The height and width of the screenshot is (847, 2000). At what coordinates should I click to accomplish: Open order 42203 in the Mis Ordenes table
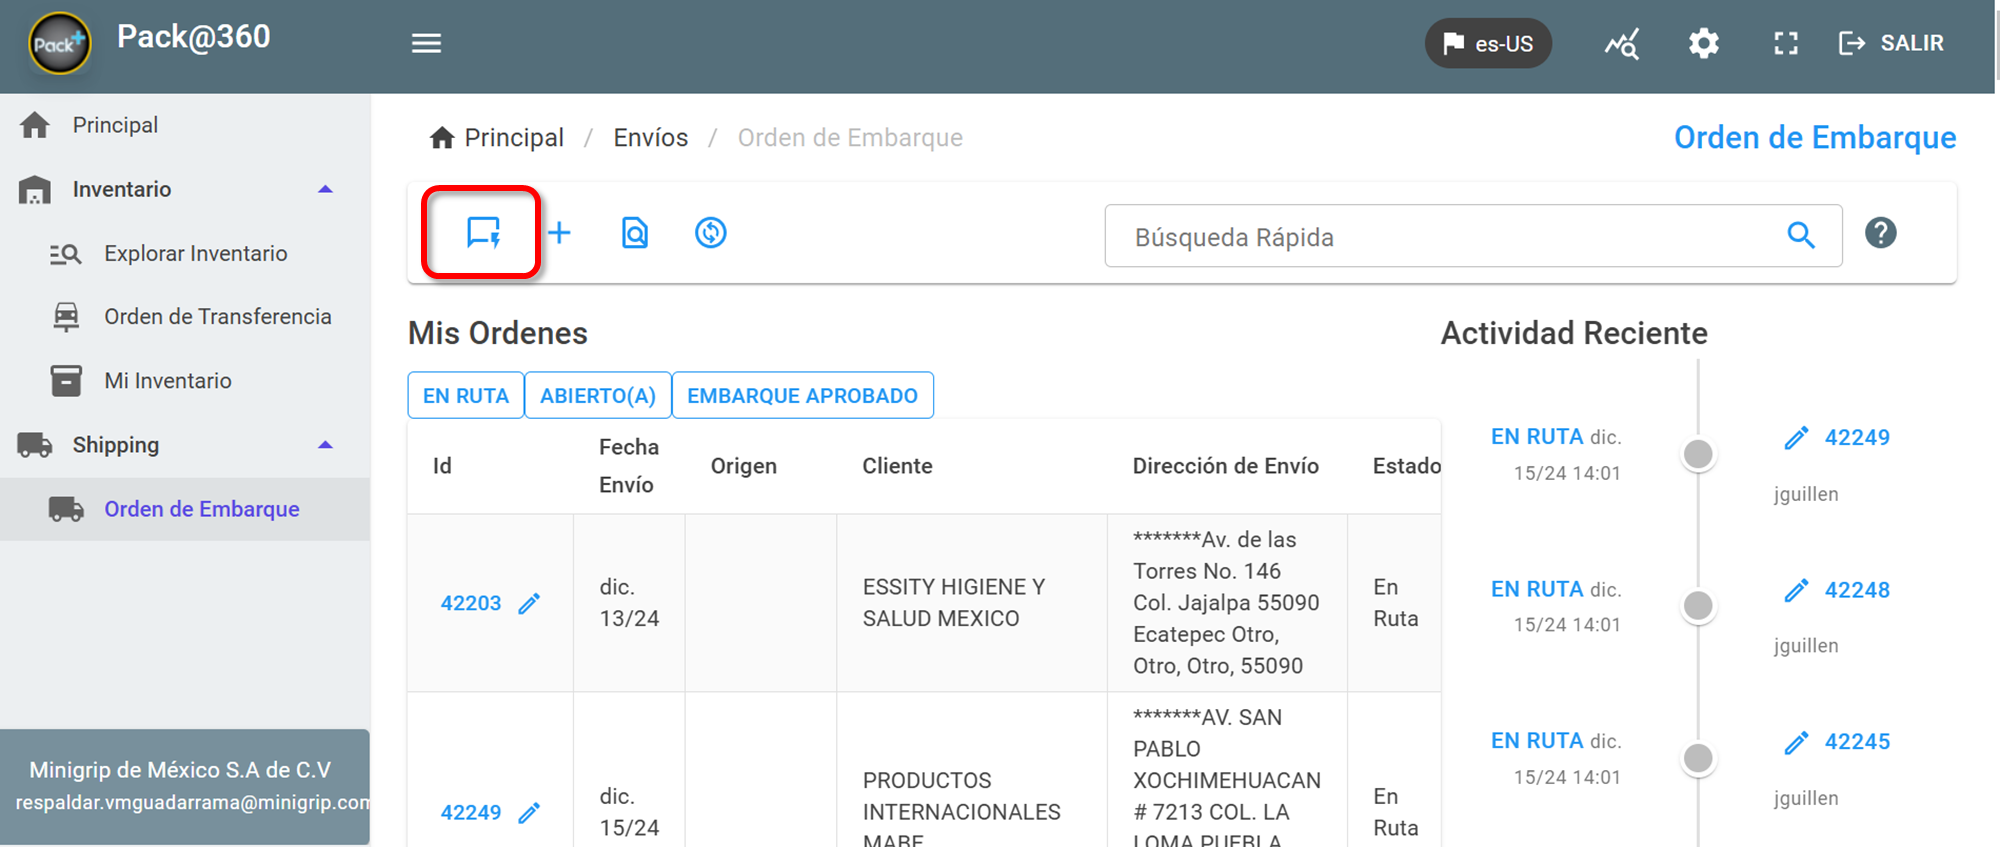coord(470,603)
